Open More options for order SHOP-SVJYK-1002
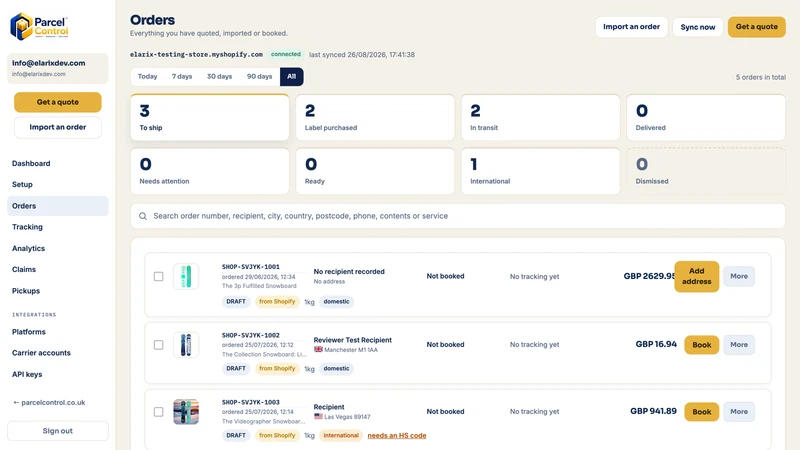Image resolution: width=800 pixels, height=450 pixels. click(x=739, y=344)
